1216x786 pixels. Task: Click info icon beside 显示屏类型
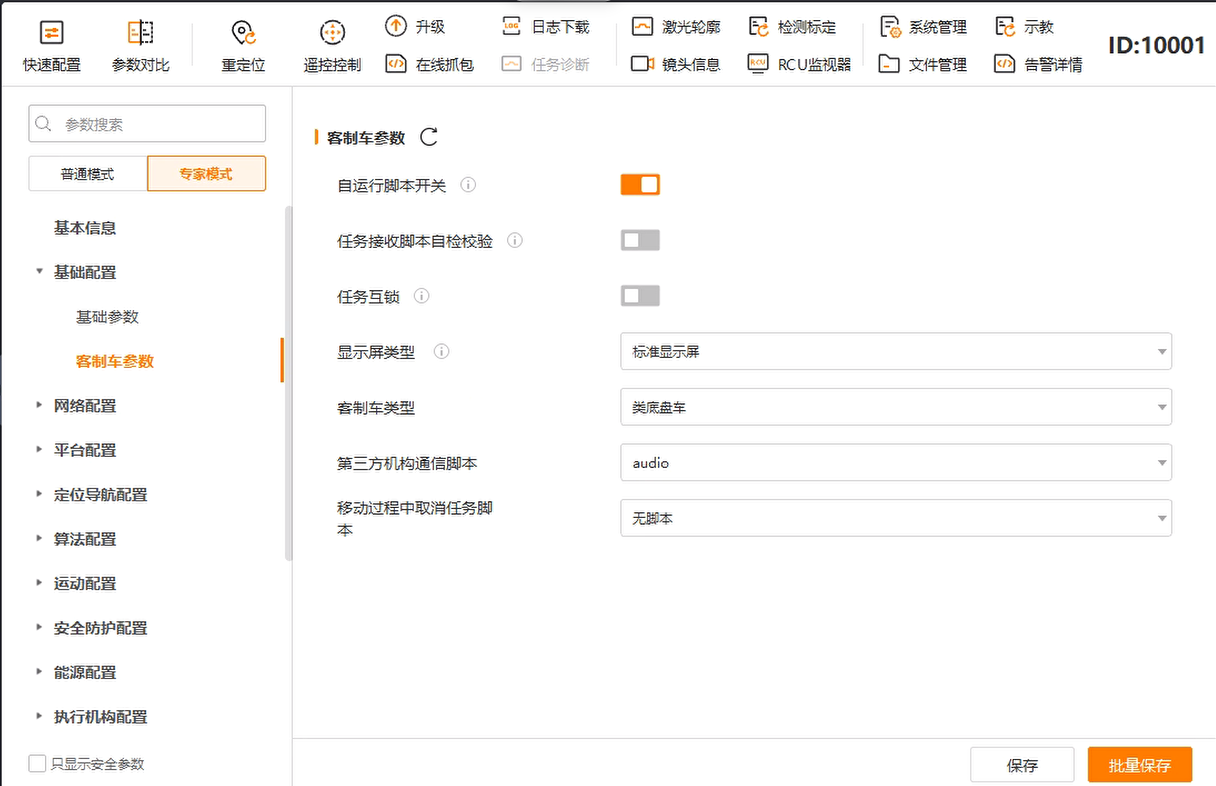(x=441, y=352)
